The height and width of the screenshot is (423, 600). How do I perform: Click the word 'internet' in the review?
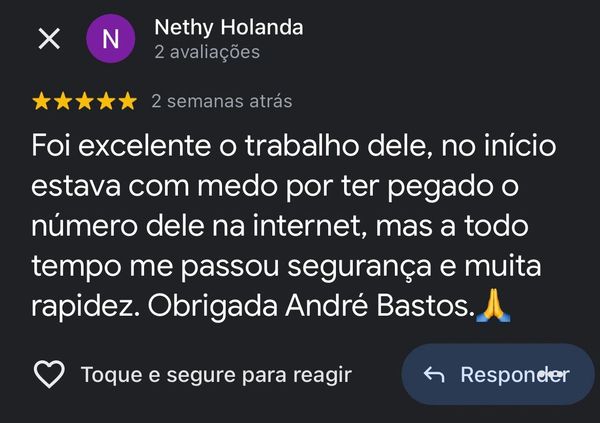(x=304, y=227)
